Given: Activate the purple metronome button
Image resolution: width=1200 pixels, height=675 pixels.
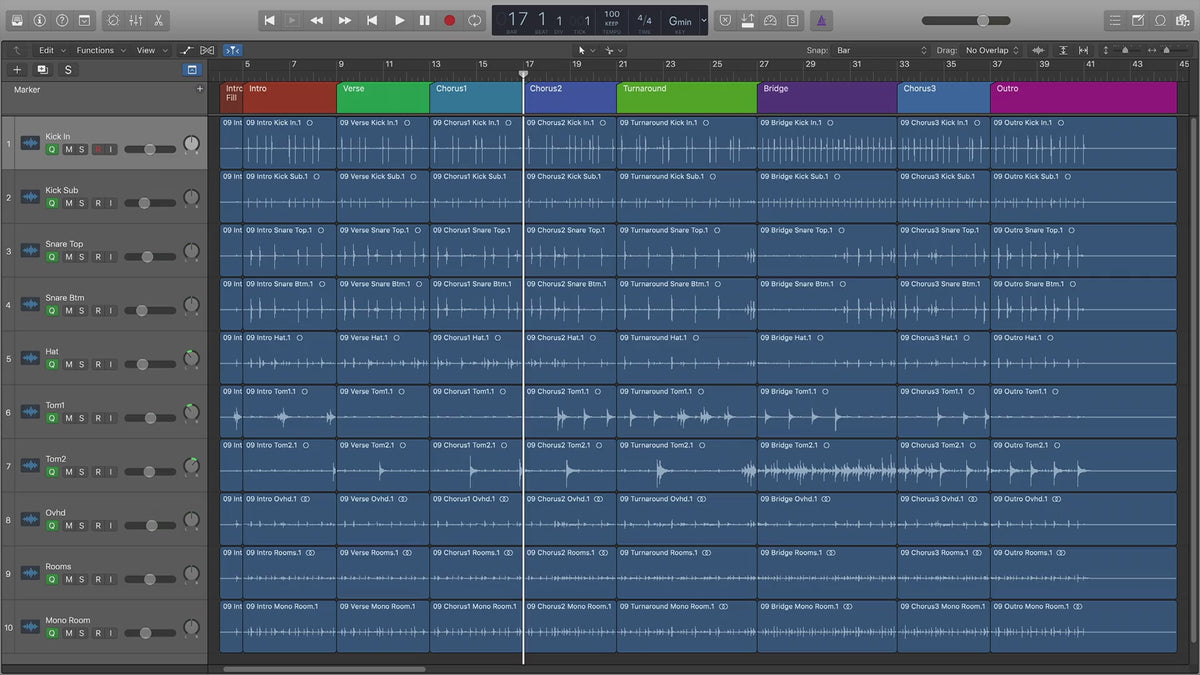Looking at the screenshot, I should [x=820, y=20].
